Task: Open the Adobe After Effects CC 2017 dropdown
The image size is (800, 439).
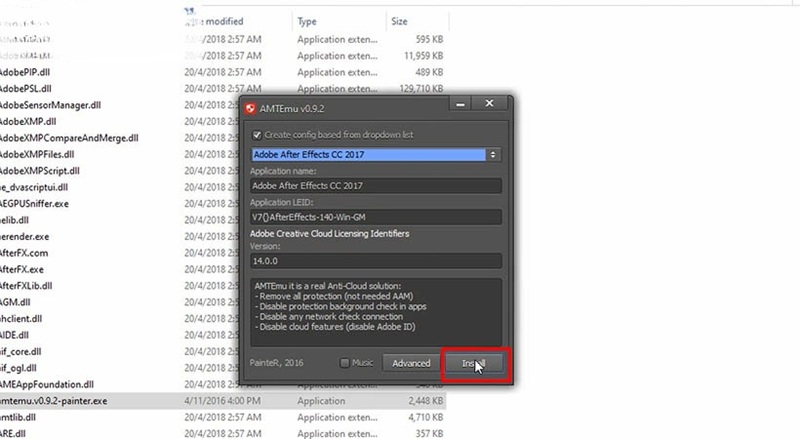Action: [376, 155]
